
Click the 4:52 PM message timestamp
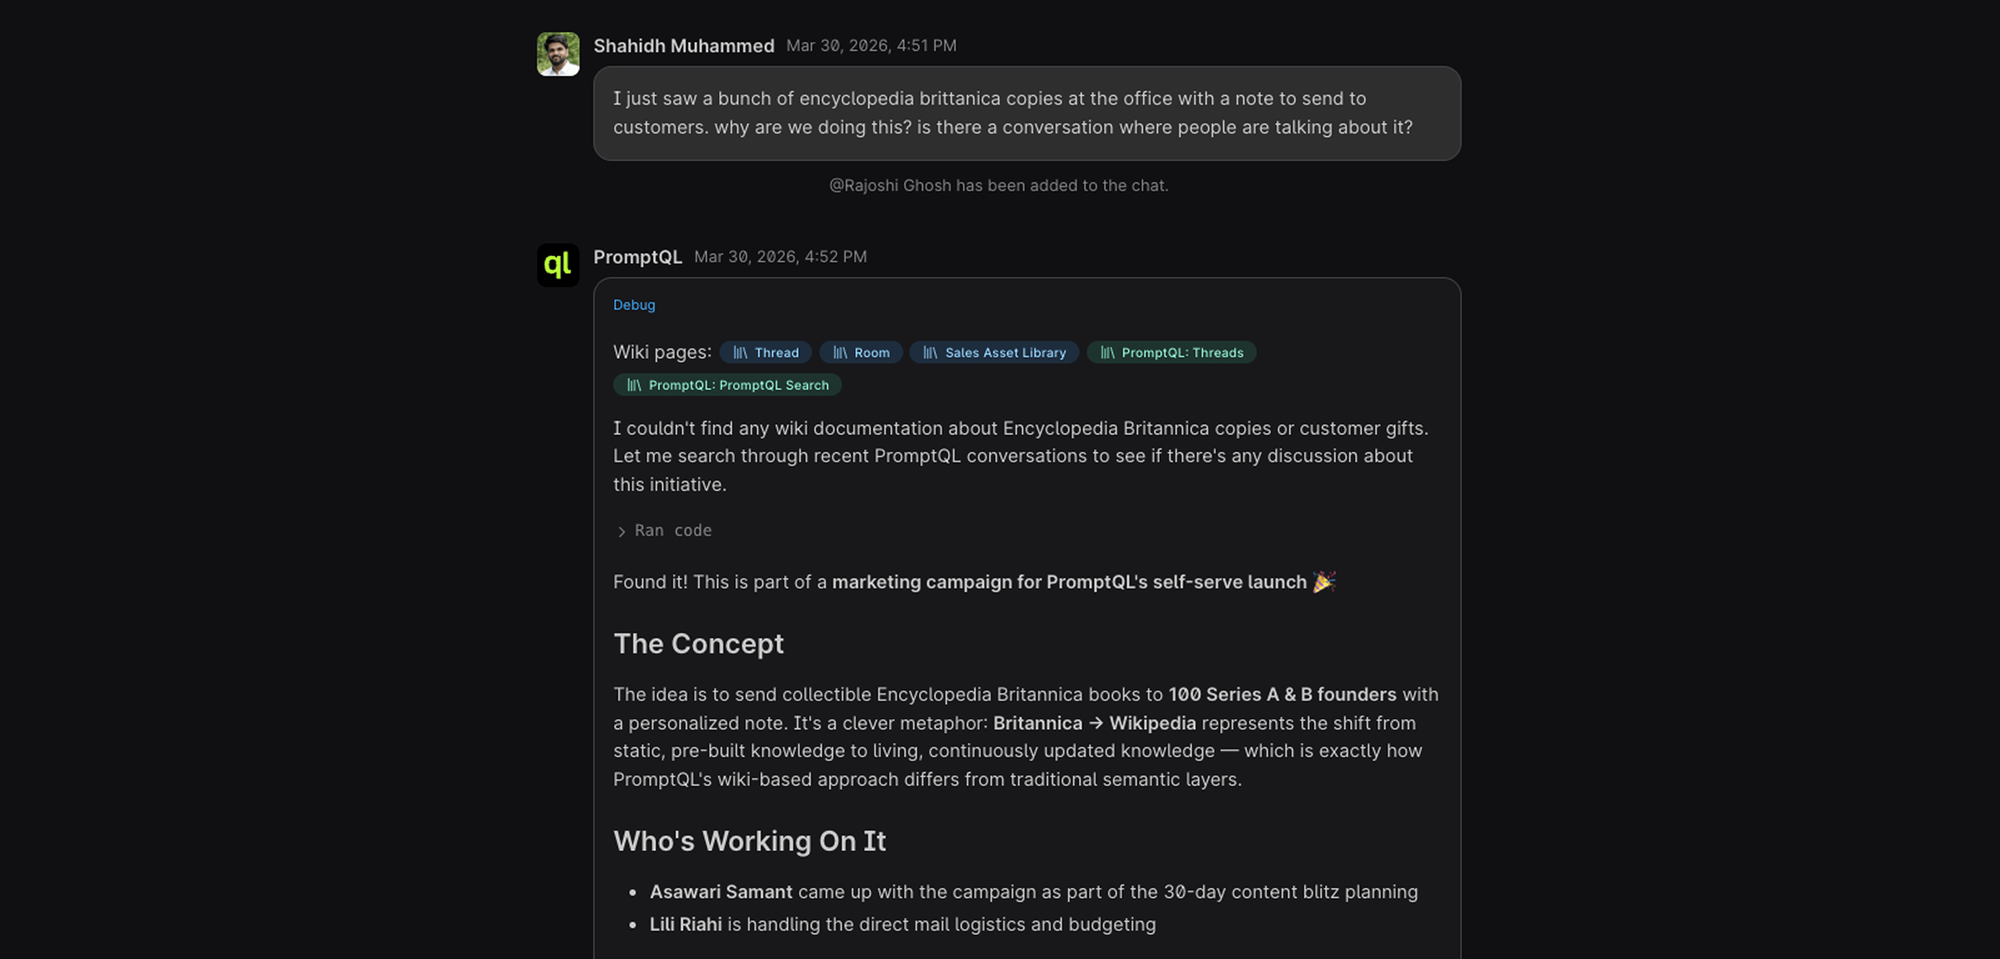click(780, 257)
